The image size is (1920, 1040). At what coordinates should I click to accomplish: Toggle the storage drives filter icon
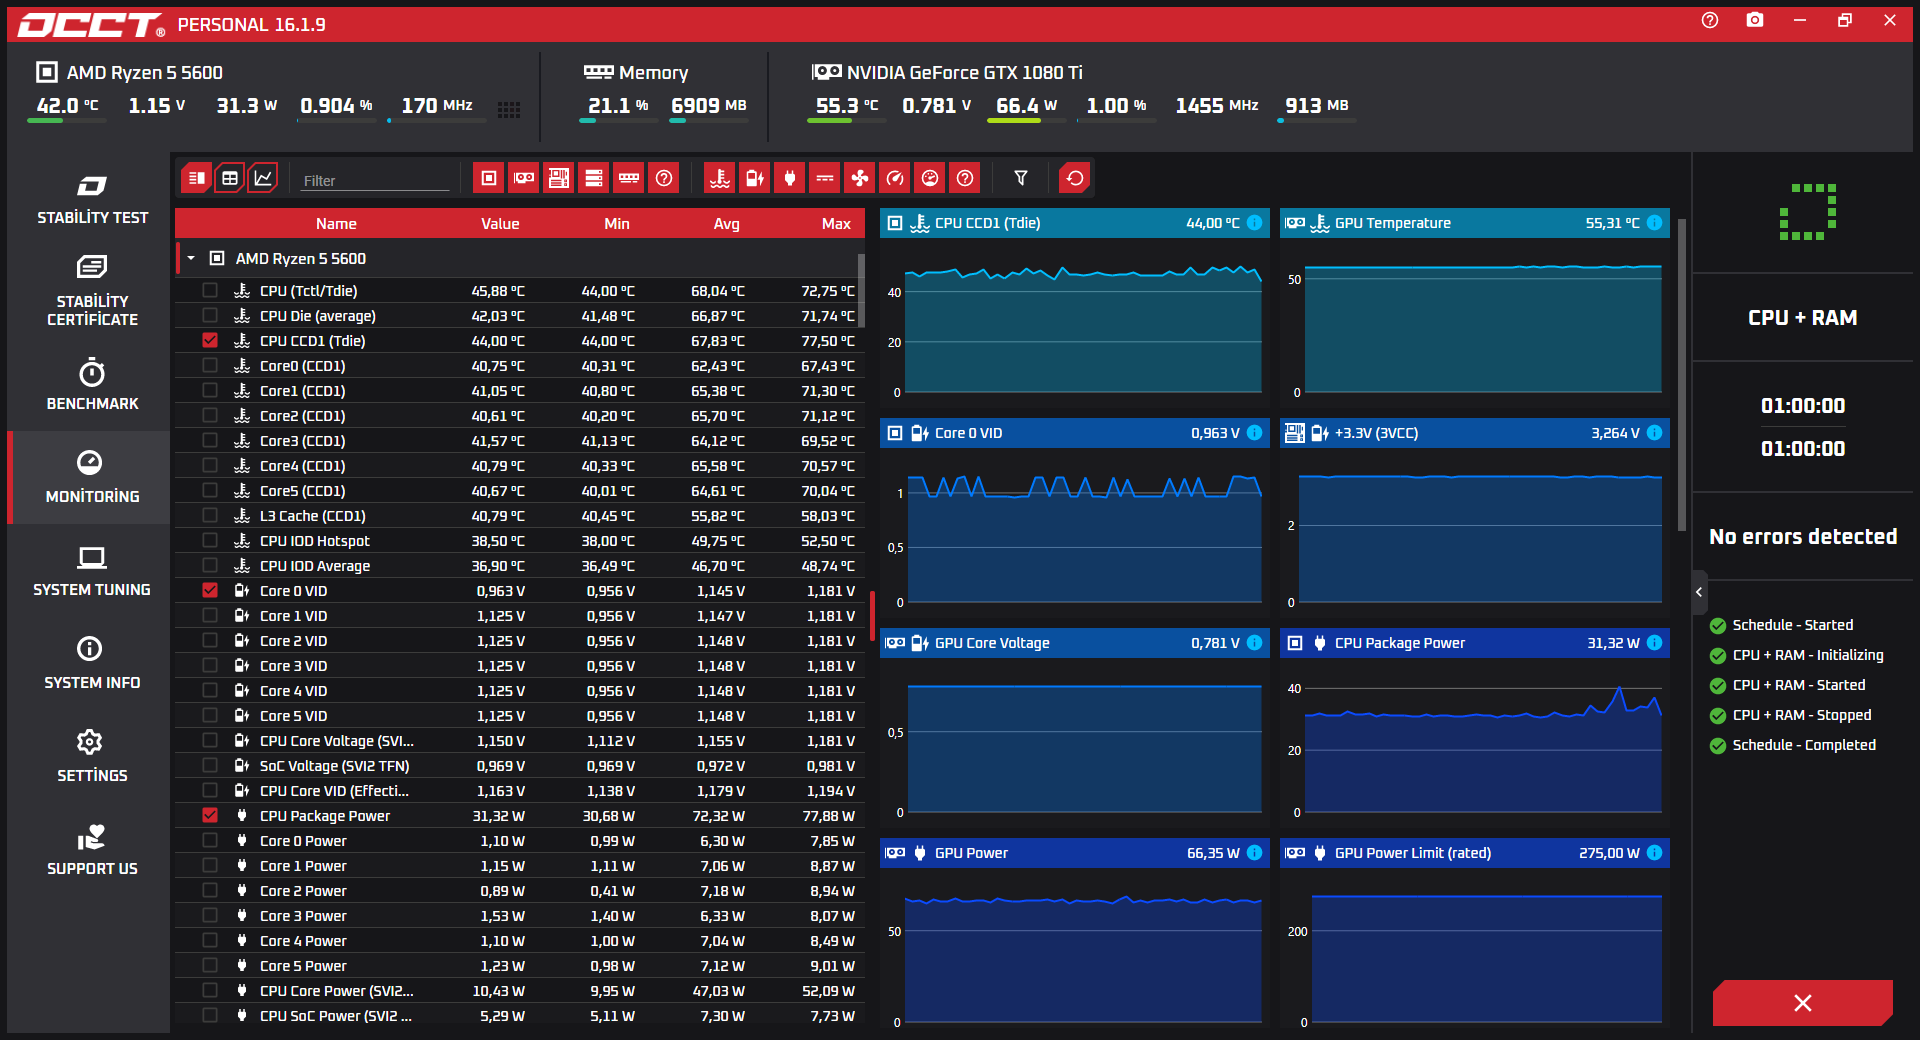pyautogui.click(x=594, y=178)
